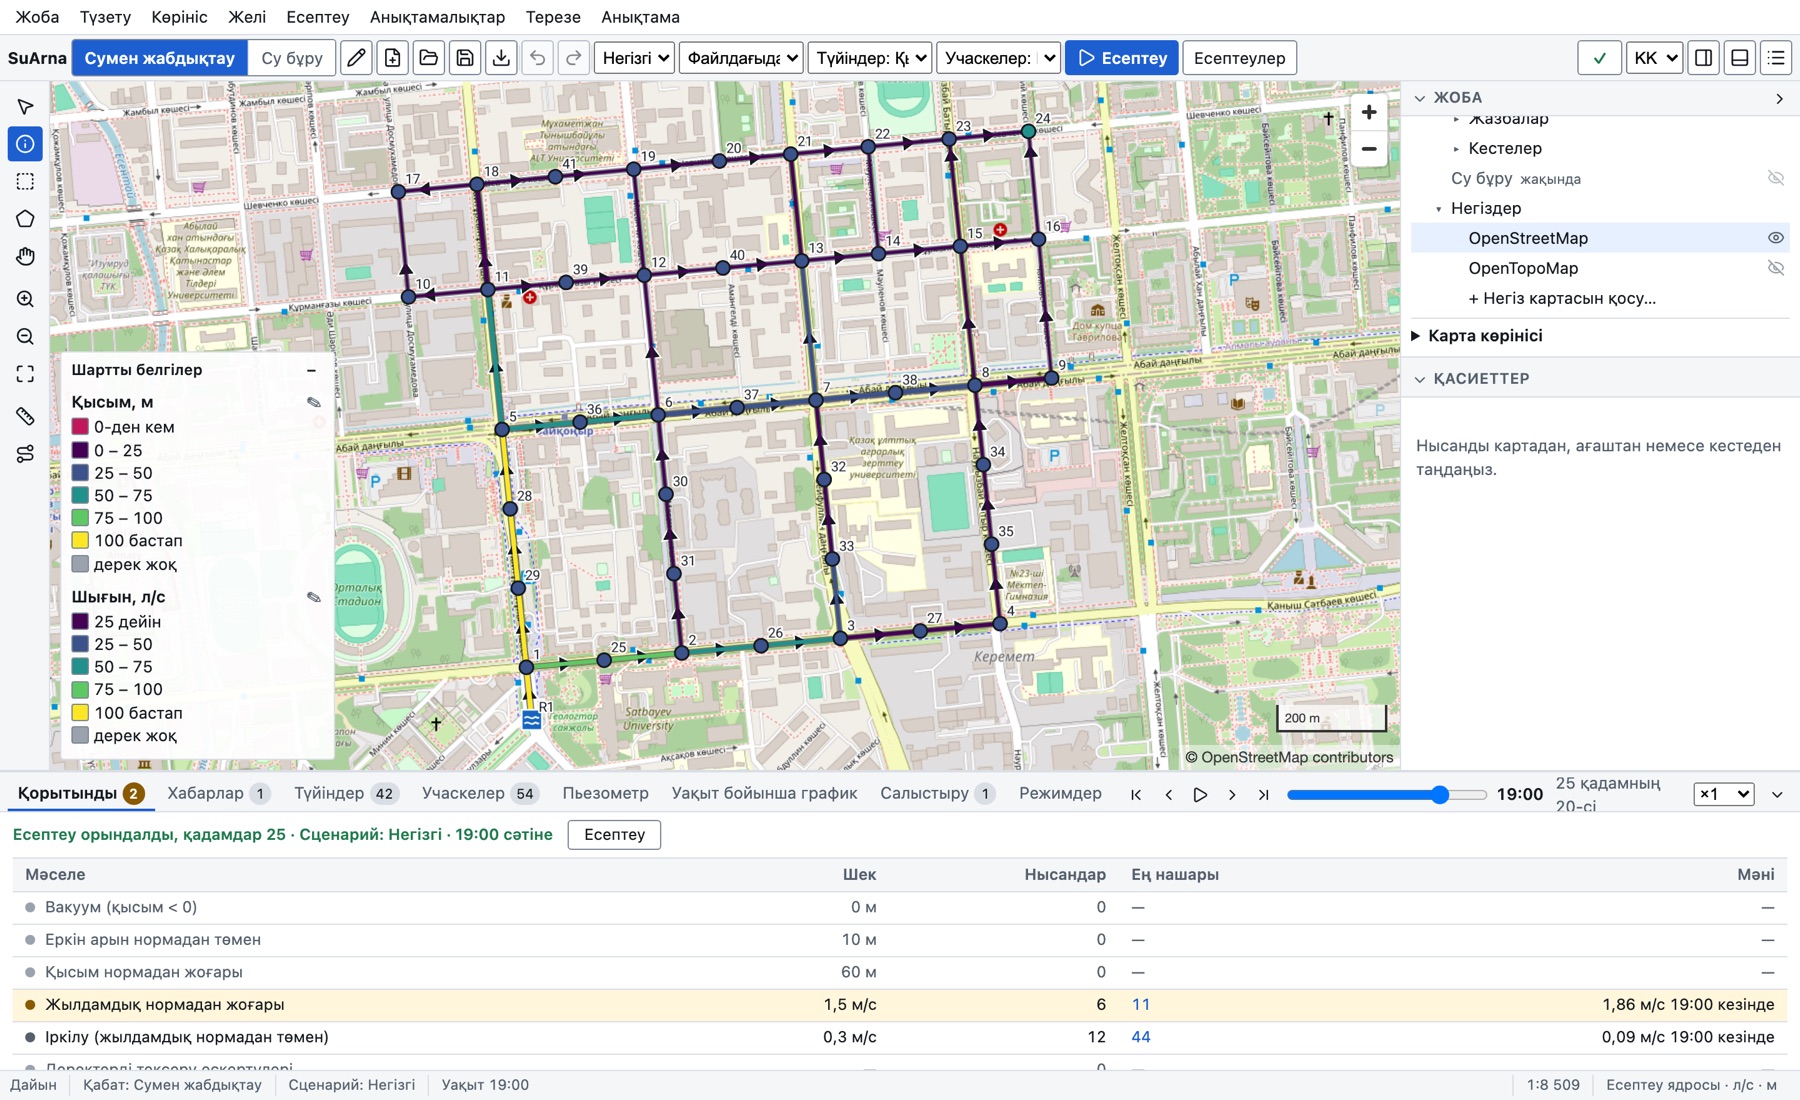This screenshot has width=1800, height=1100.
Task: Switch to the Түйіндер tab
Action: click(345, 793)
